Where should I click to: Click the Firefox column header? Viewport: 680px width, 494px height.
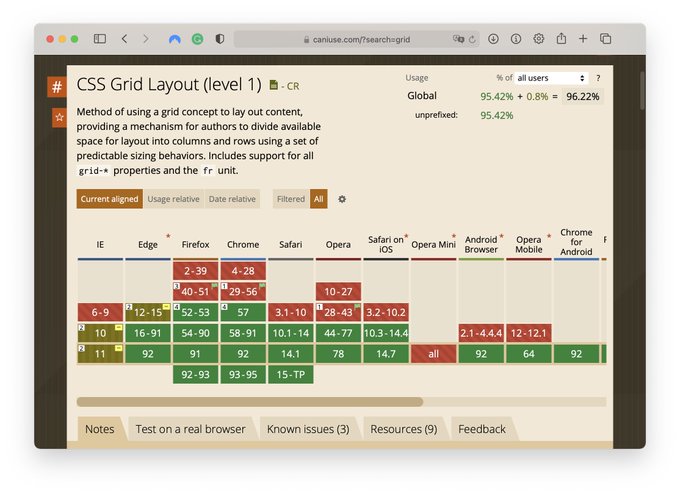pos(196,244)
